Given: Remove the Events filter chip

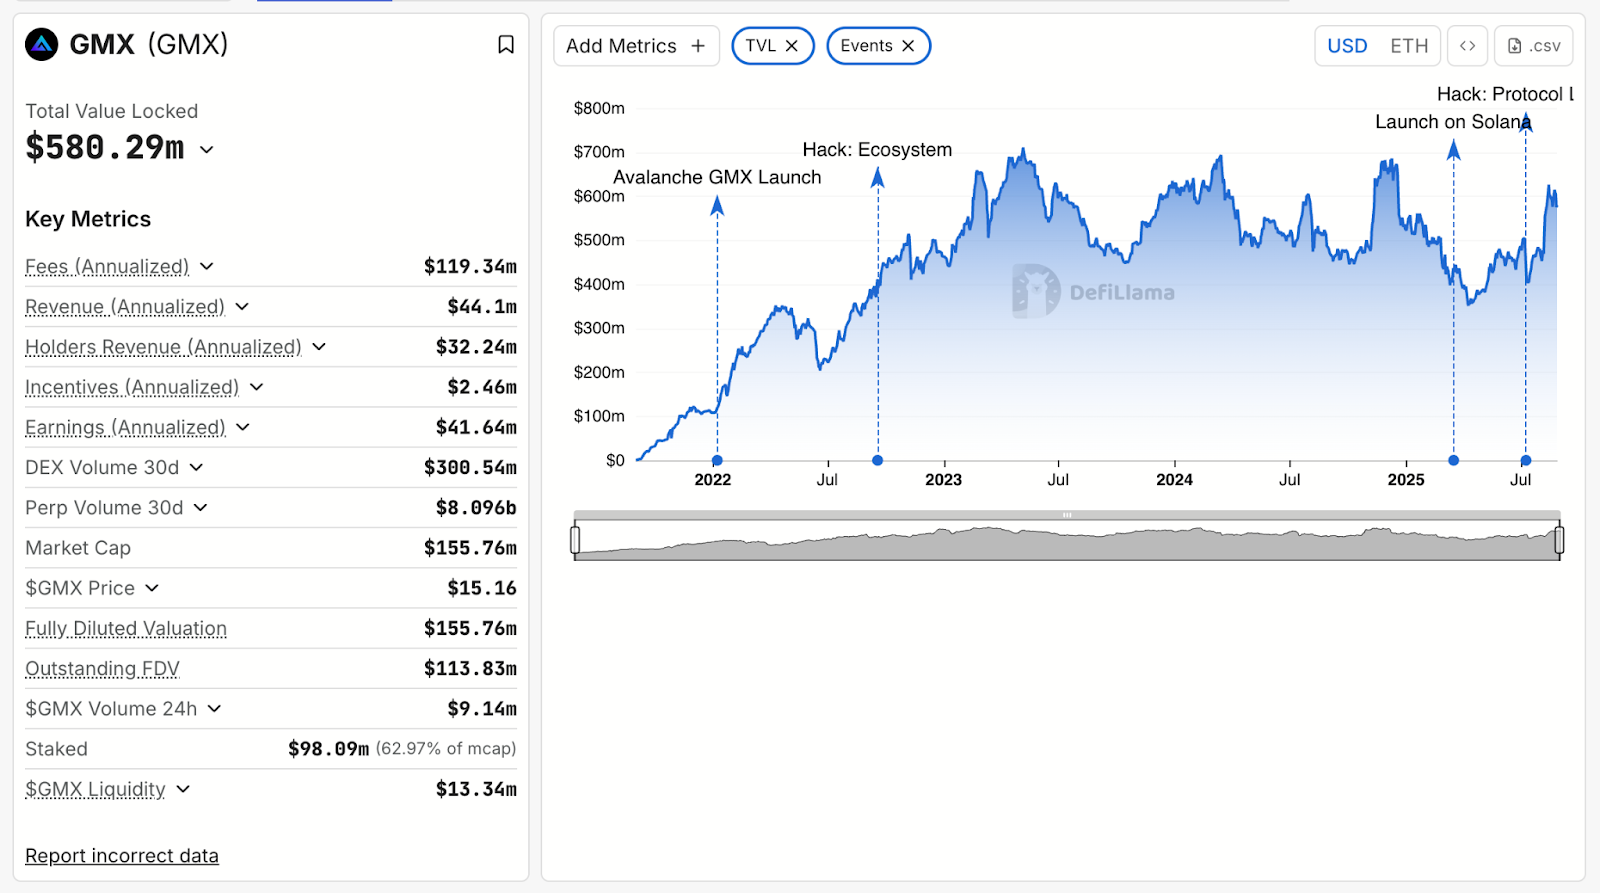Looking at the screenshot, I should (x=907, y=45).
